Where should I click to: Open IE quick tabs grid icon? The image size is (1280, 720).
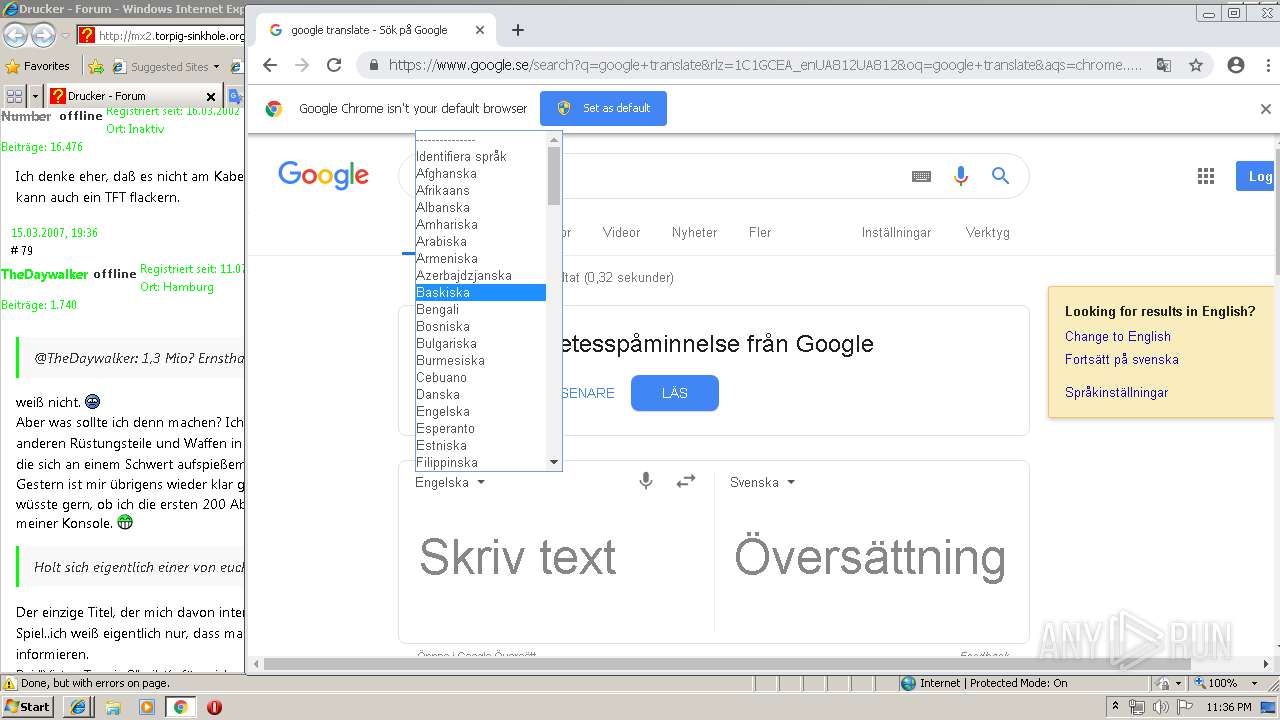pyautogui.click(x=14, y=96)
